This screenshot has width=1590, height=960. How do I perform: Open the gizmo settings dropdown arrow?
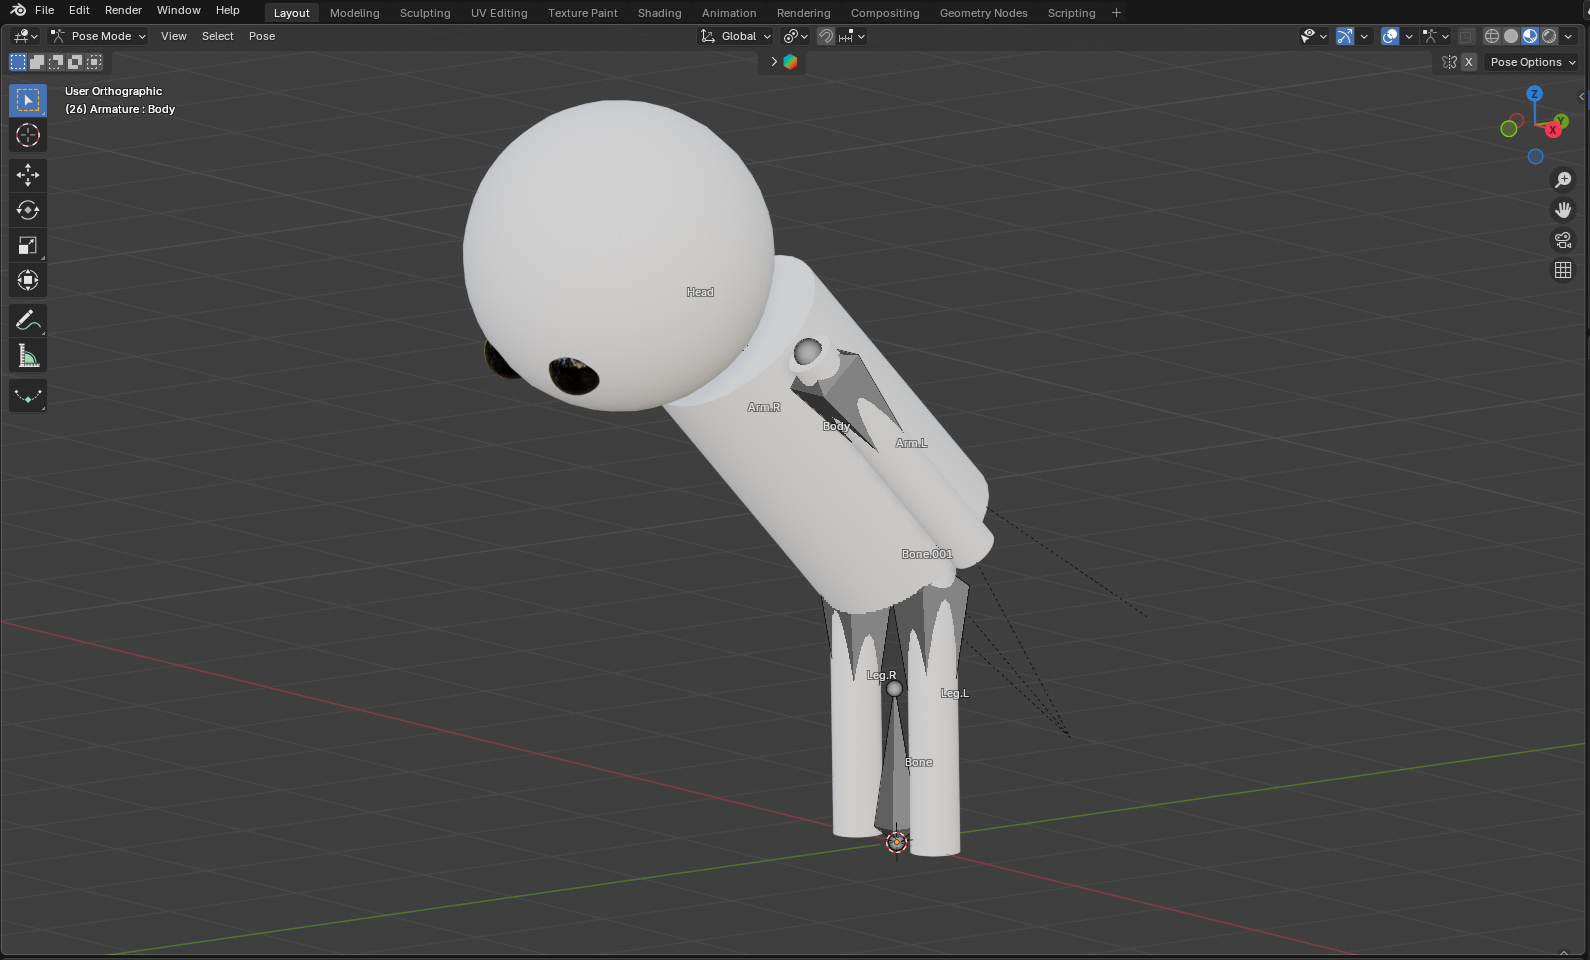click(1364, 36)
